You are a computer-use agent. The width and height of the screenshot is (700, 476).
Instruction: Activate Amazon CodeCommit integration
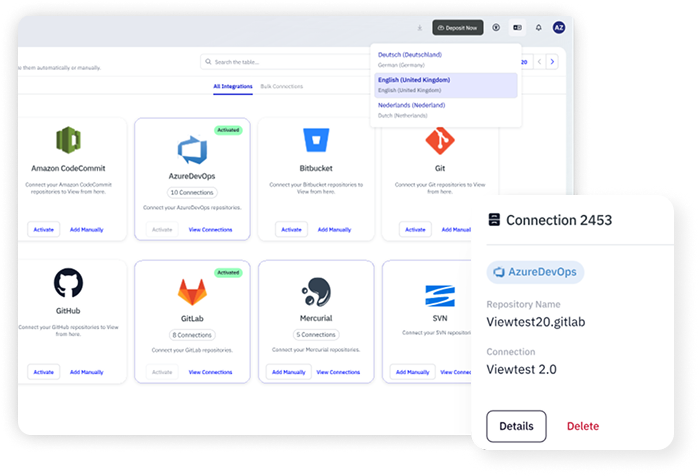point(44,230)
